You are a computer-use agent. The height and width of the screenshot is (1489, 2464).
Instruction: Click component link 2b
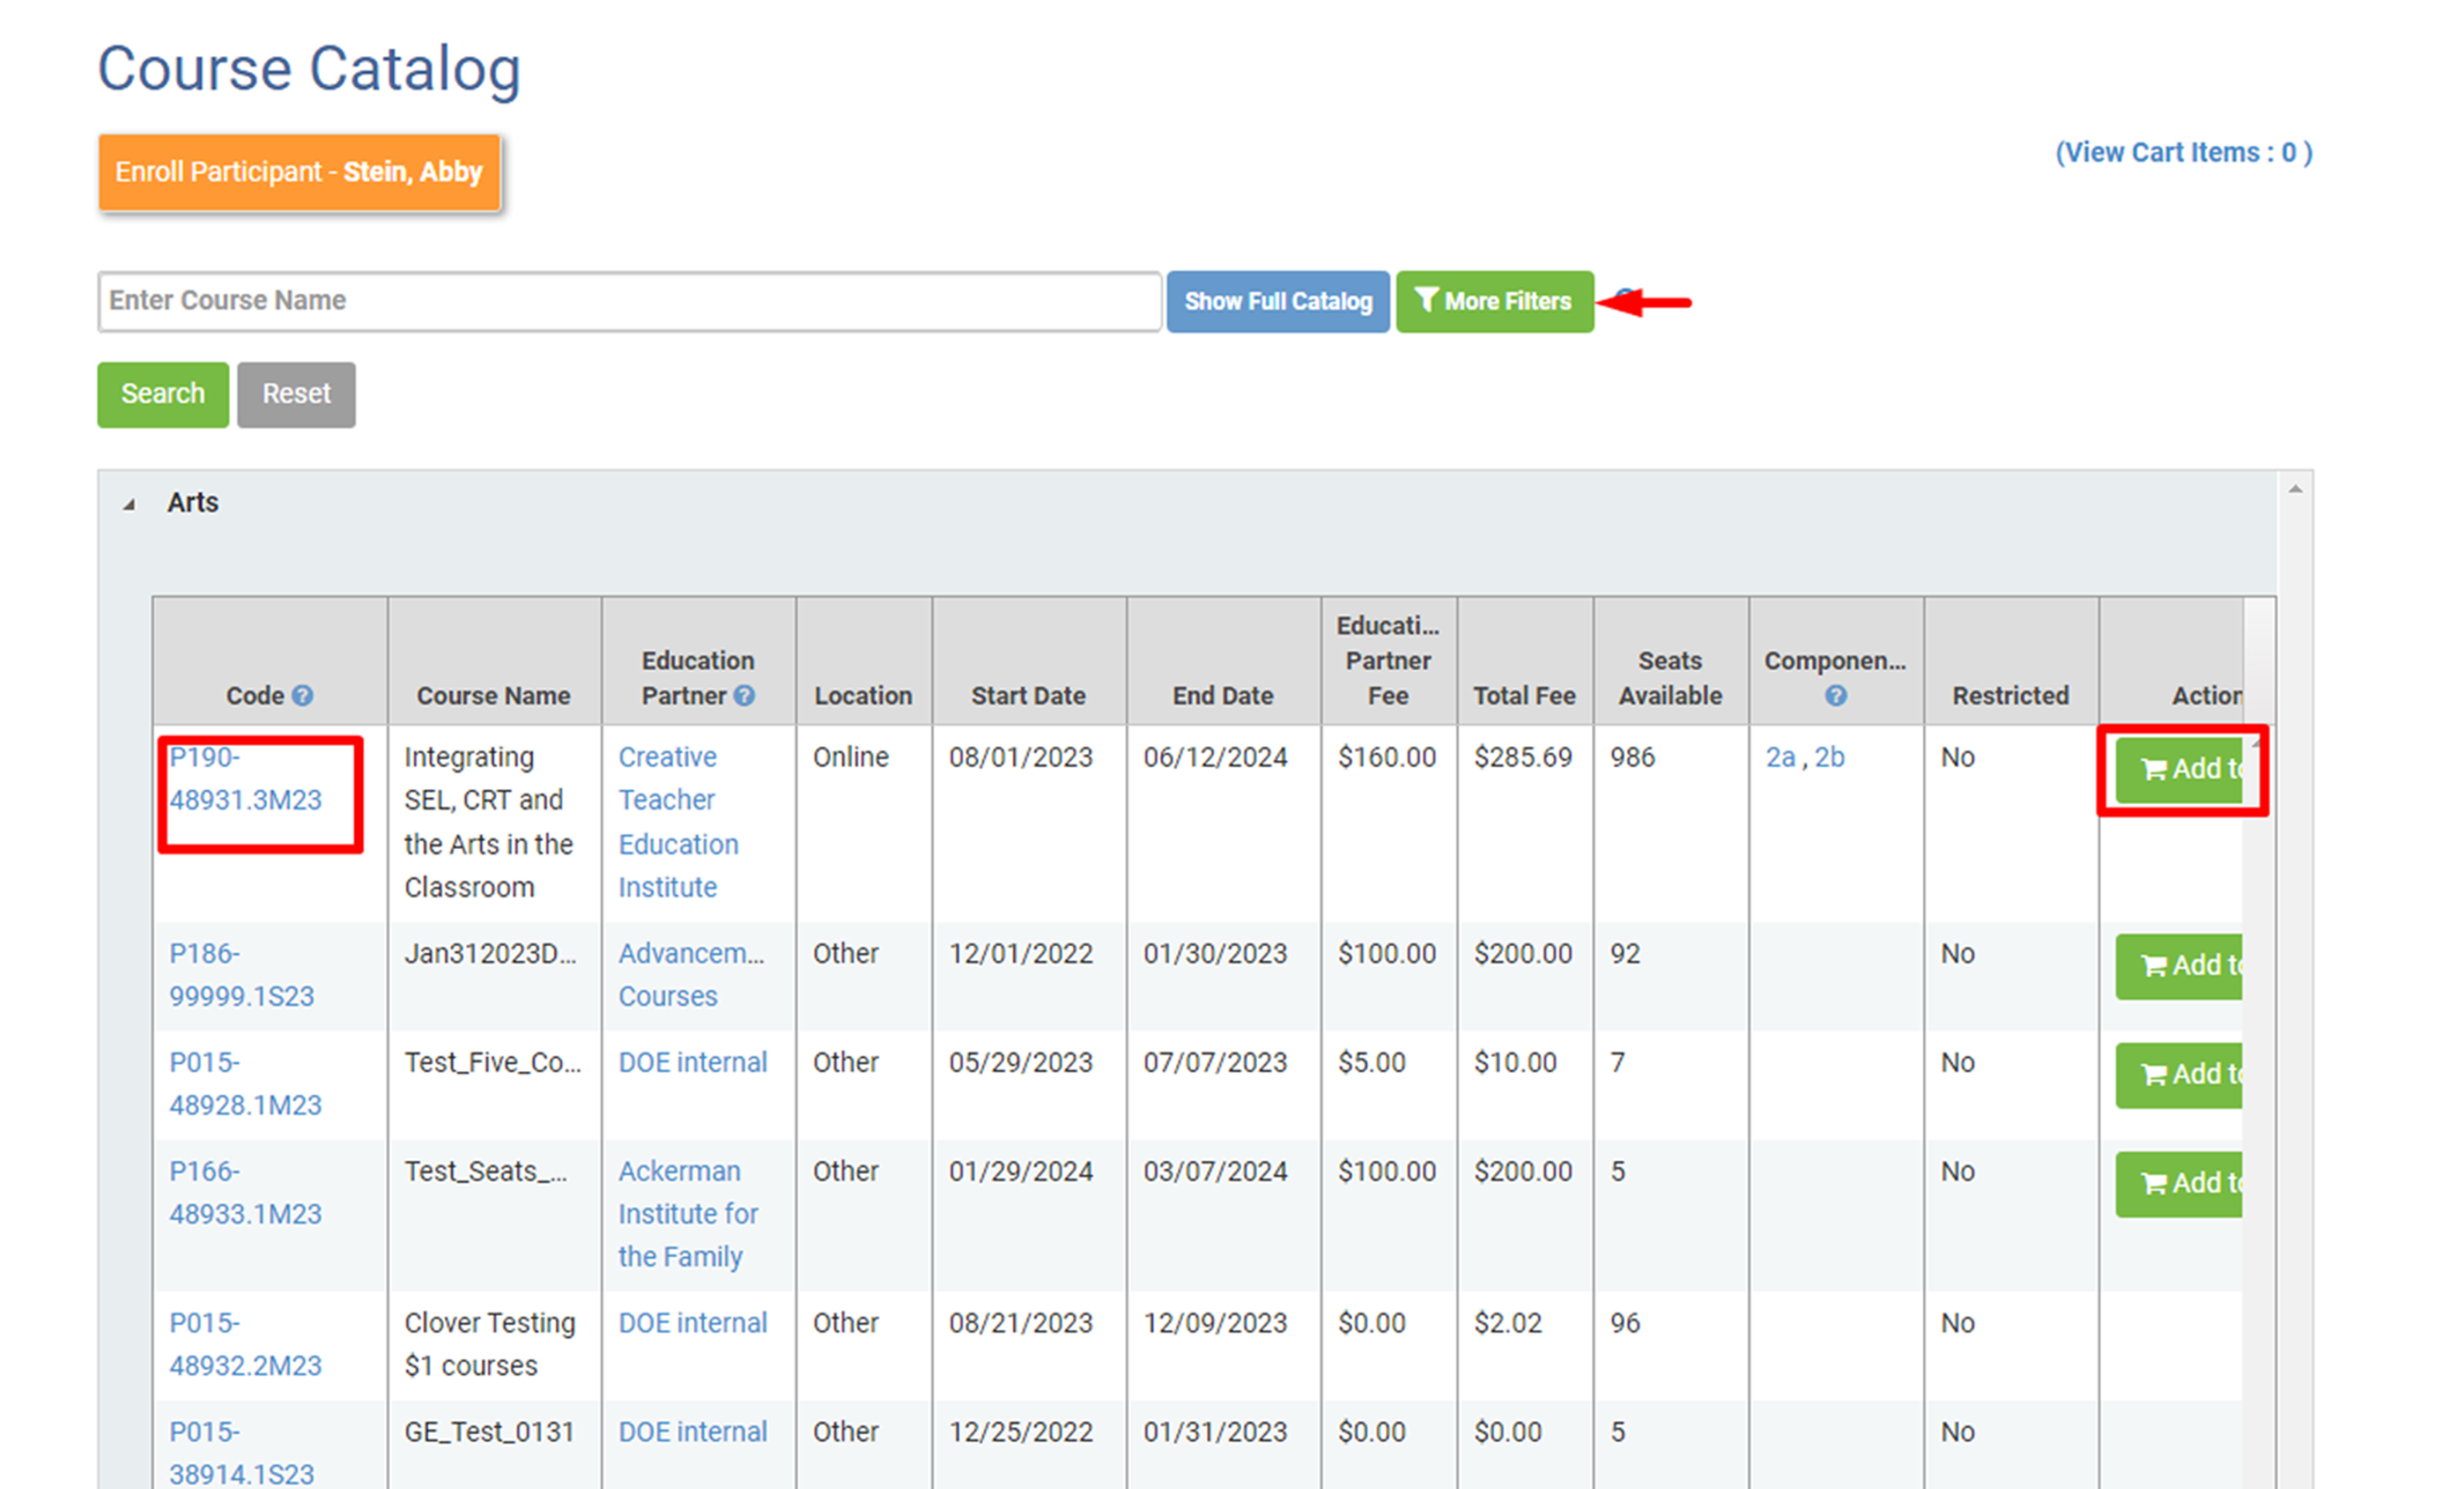coord(1829,757)
